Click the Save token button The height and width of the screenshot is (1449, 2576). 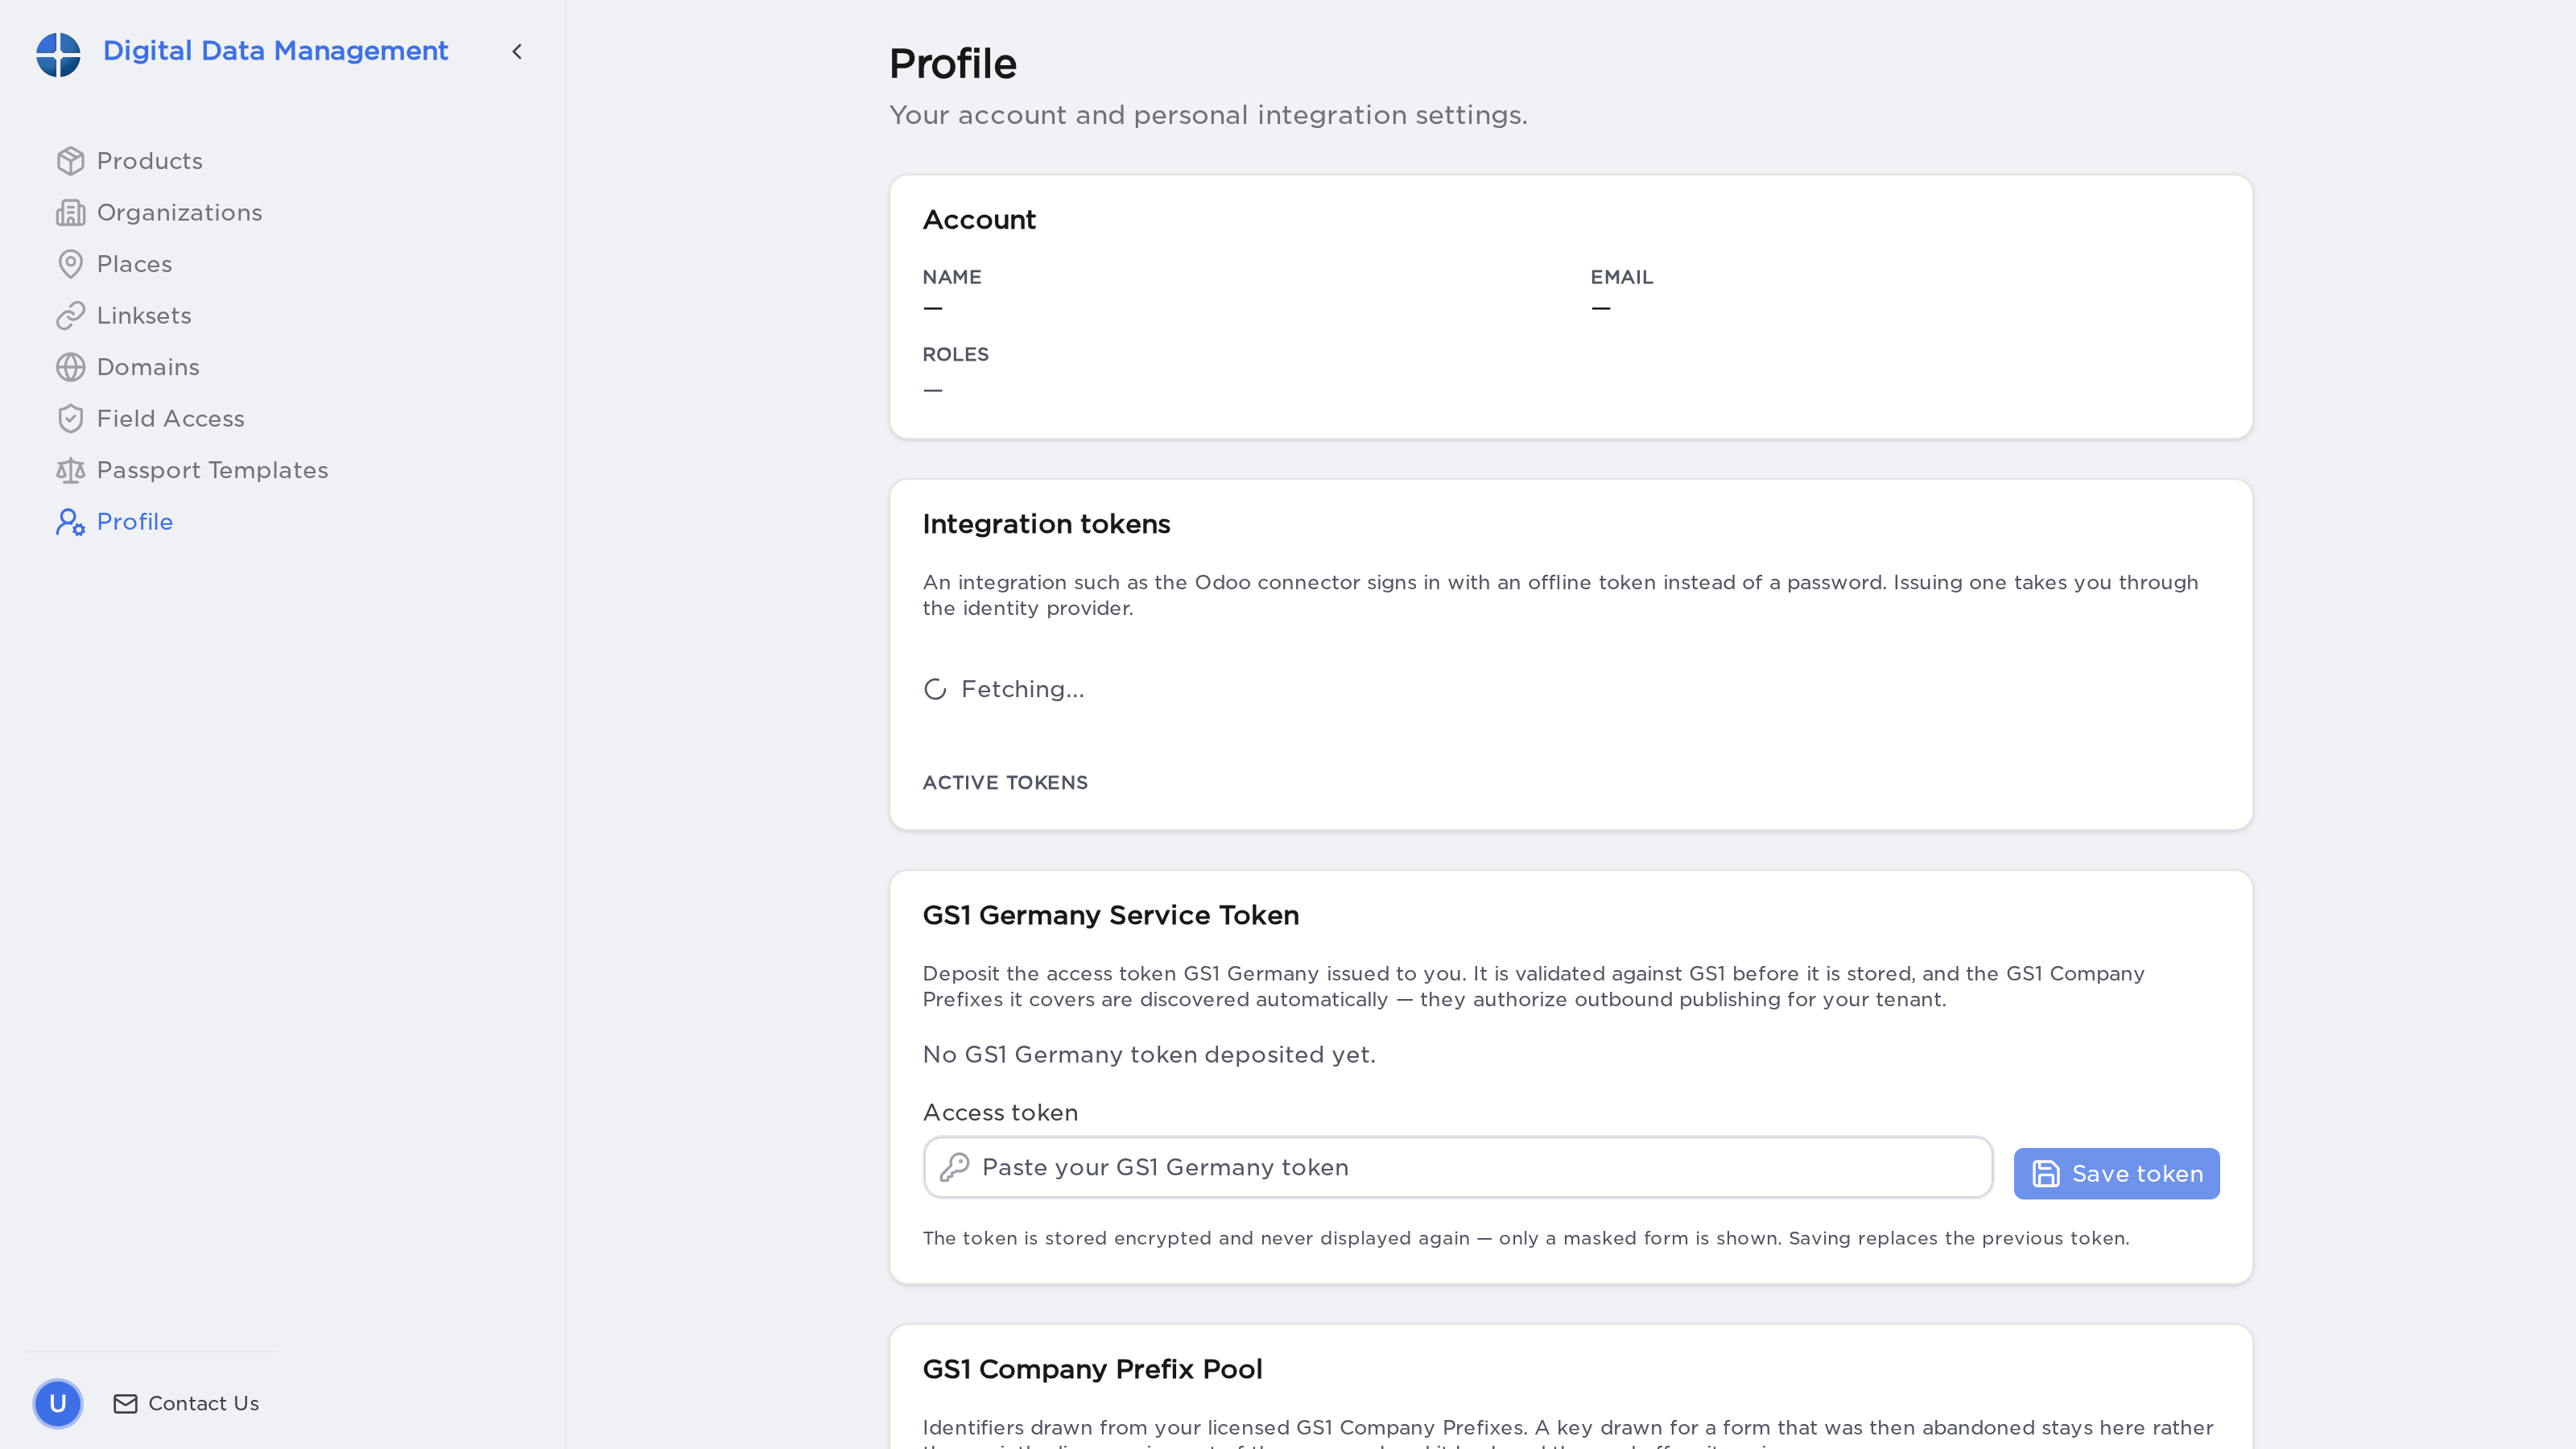(2116, 1174)
